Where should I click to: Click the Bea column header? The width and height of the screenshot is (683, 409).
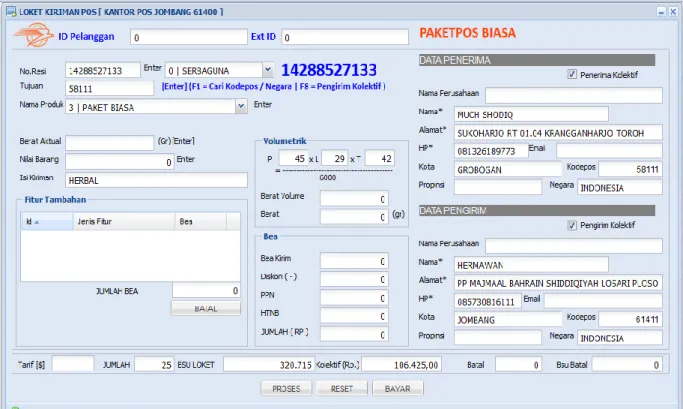[x=200, y=221]
